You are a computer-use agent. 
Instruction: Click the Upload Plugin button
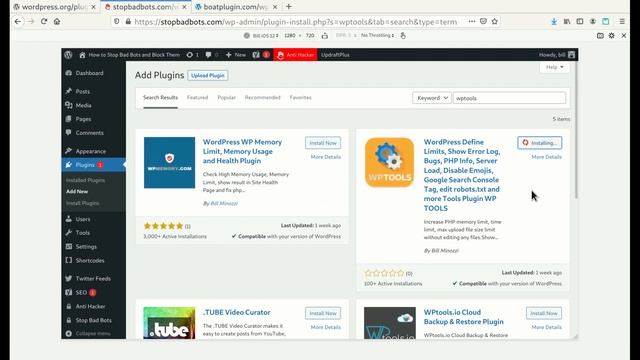208,76
